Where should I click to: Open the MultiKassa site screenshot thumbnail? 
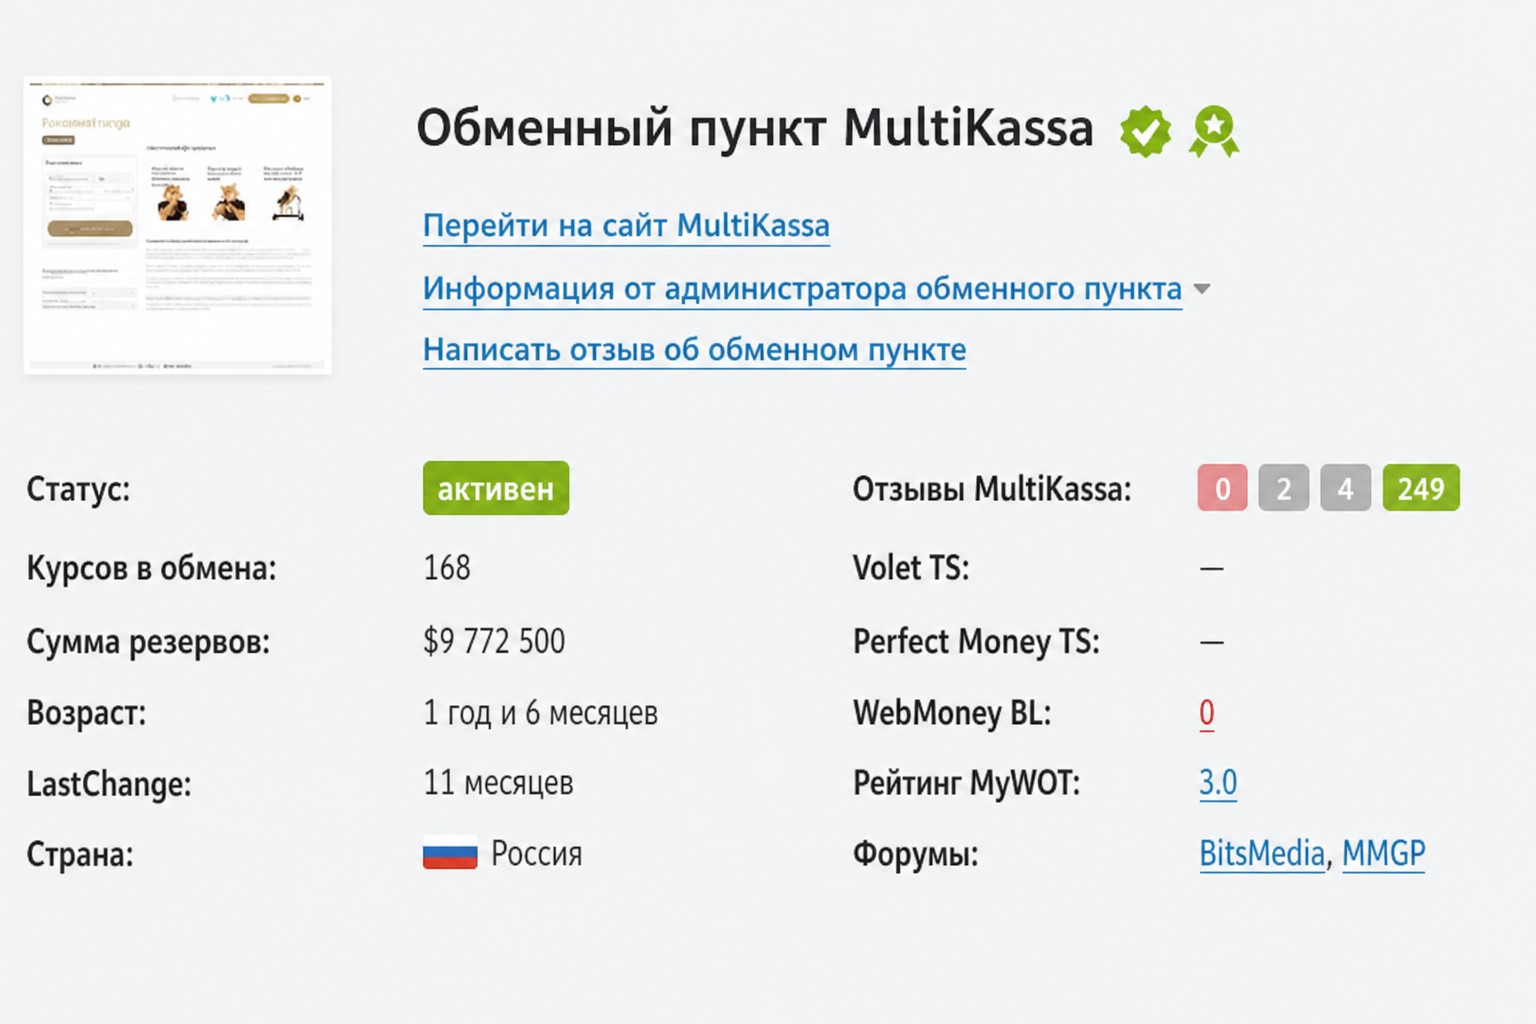[x=178, y=226]
